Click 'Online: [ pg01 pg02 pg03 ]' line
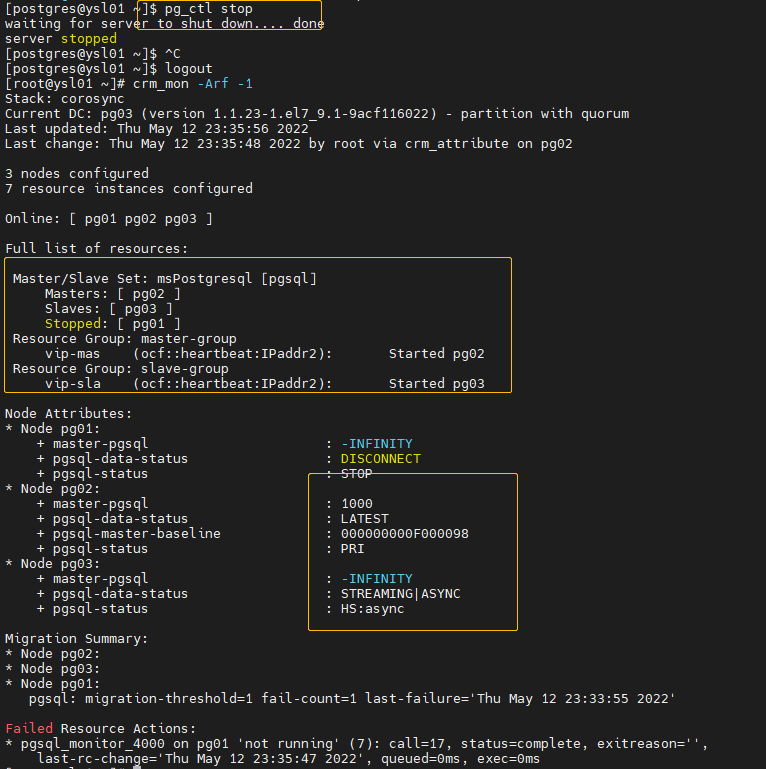Screen dimensions: 766x769 tap(109, 219)
